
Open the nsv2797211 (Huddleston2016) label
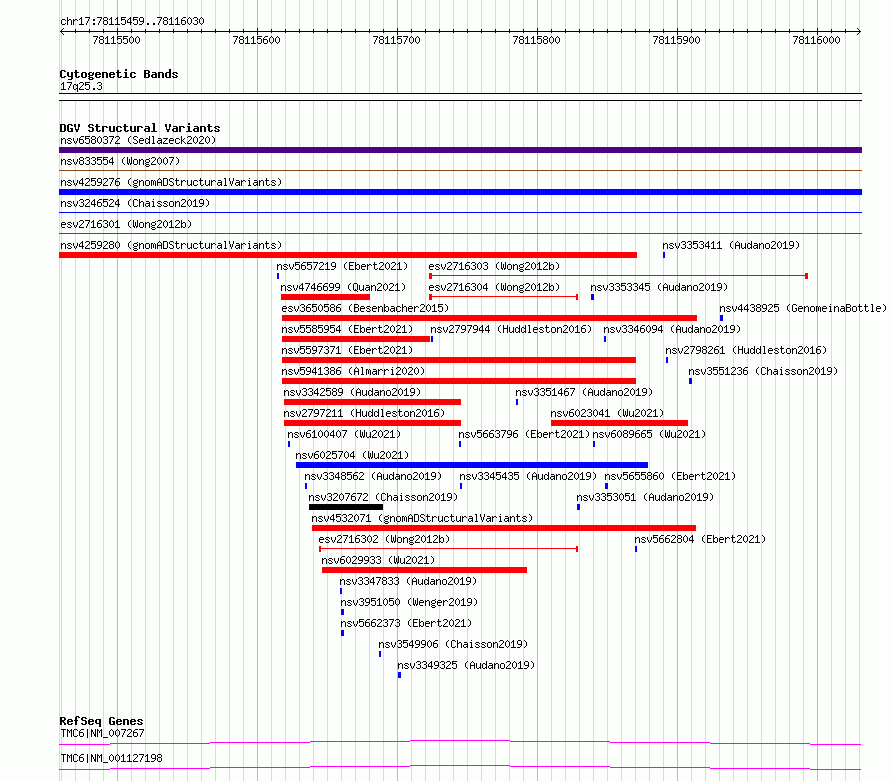point(364,413)
